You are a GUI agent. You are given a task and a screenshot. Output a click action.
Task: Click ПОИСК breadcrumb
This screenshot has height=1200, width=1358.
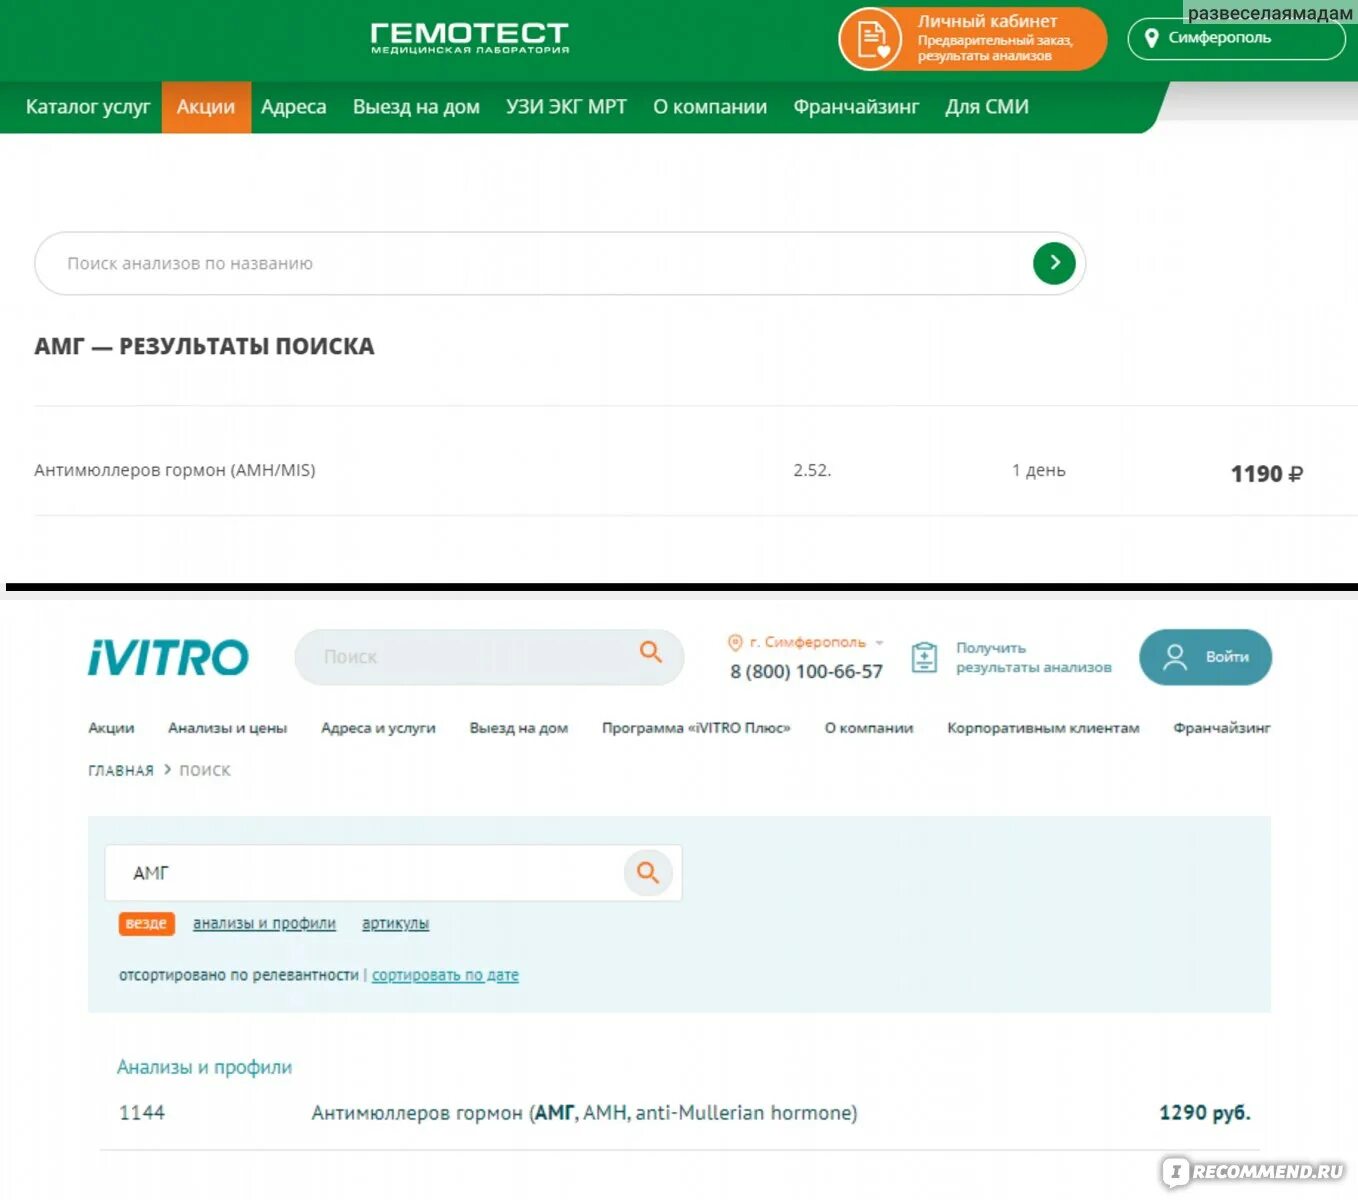pos(205,770)
